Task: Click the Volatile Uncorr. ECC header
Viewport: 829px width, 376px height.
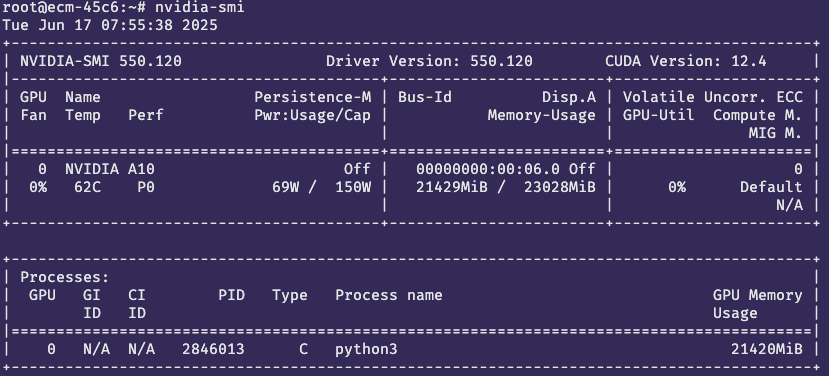Action: click(x=713, y=97)
